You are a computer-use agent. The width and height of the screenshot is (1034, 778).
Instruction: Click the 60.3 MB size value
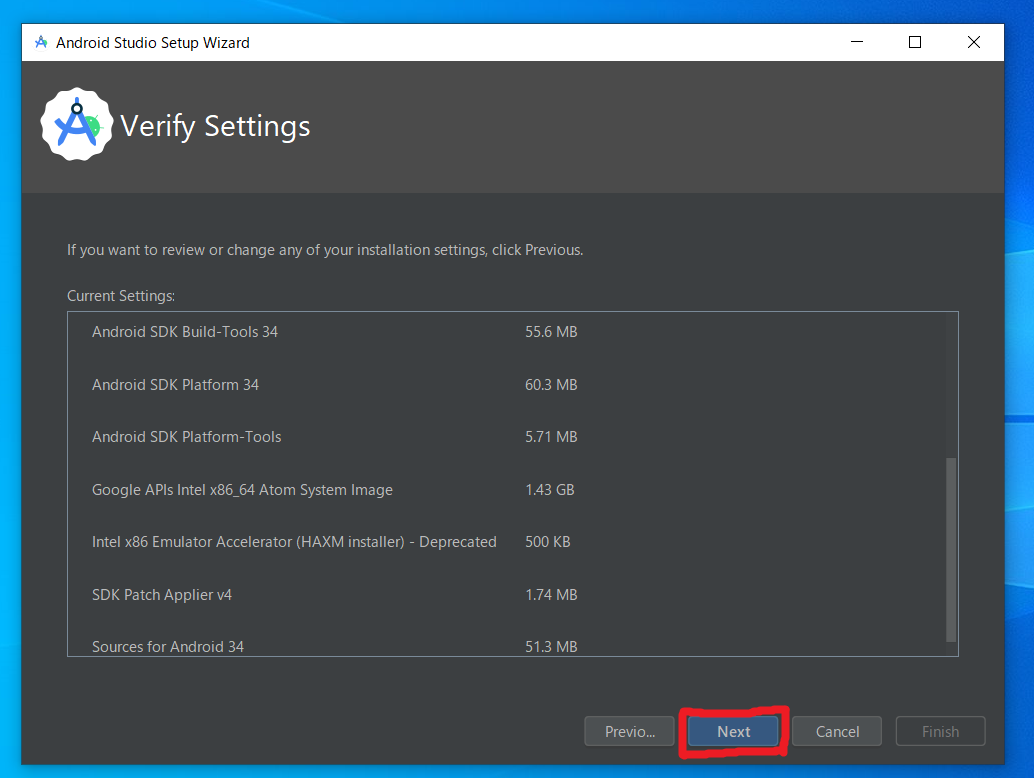[551, 384]
